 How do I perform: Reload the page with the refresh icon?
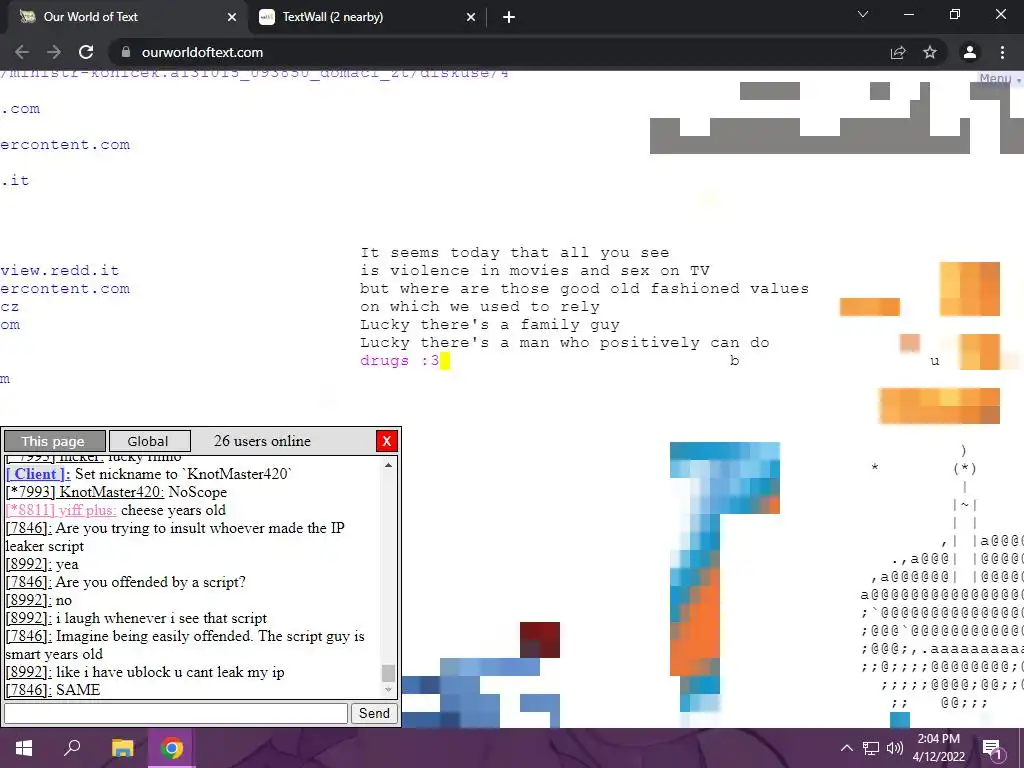86,52
